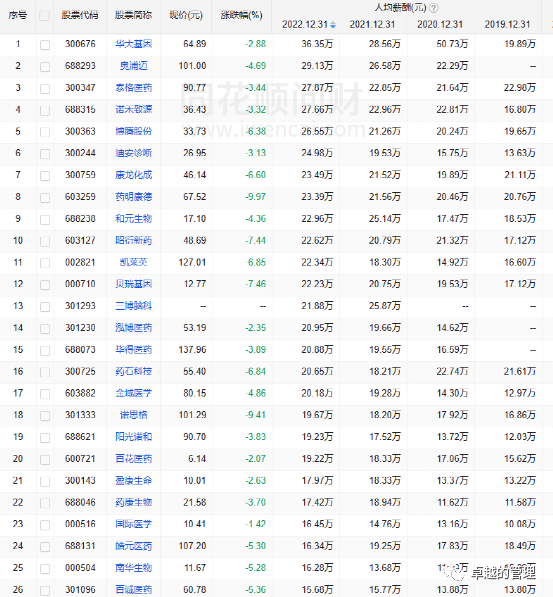Open the 诺思格 stock link
The image size is (553, 597).
click(134, 415)
